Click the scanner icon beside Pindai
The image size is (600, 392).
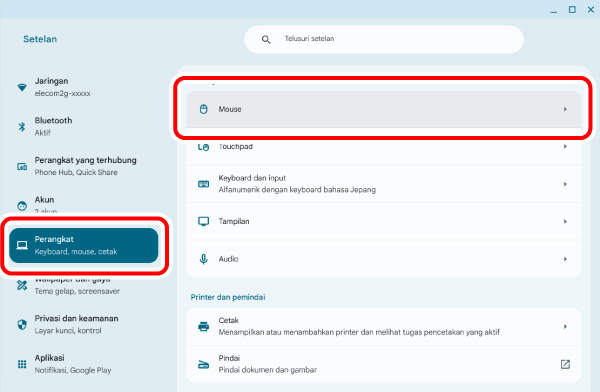(x=204, y=364)
